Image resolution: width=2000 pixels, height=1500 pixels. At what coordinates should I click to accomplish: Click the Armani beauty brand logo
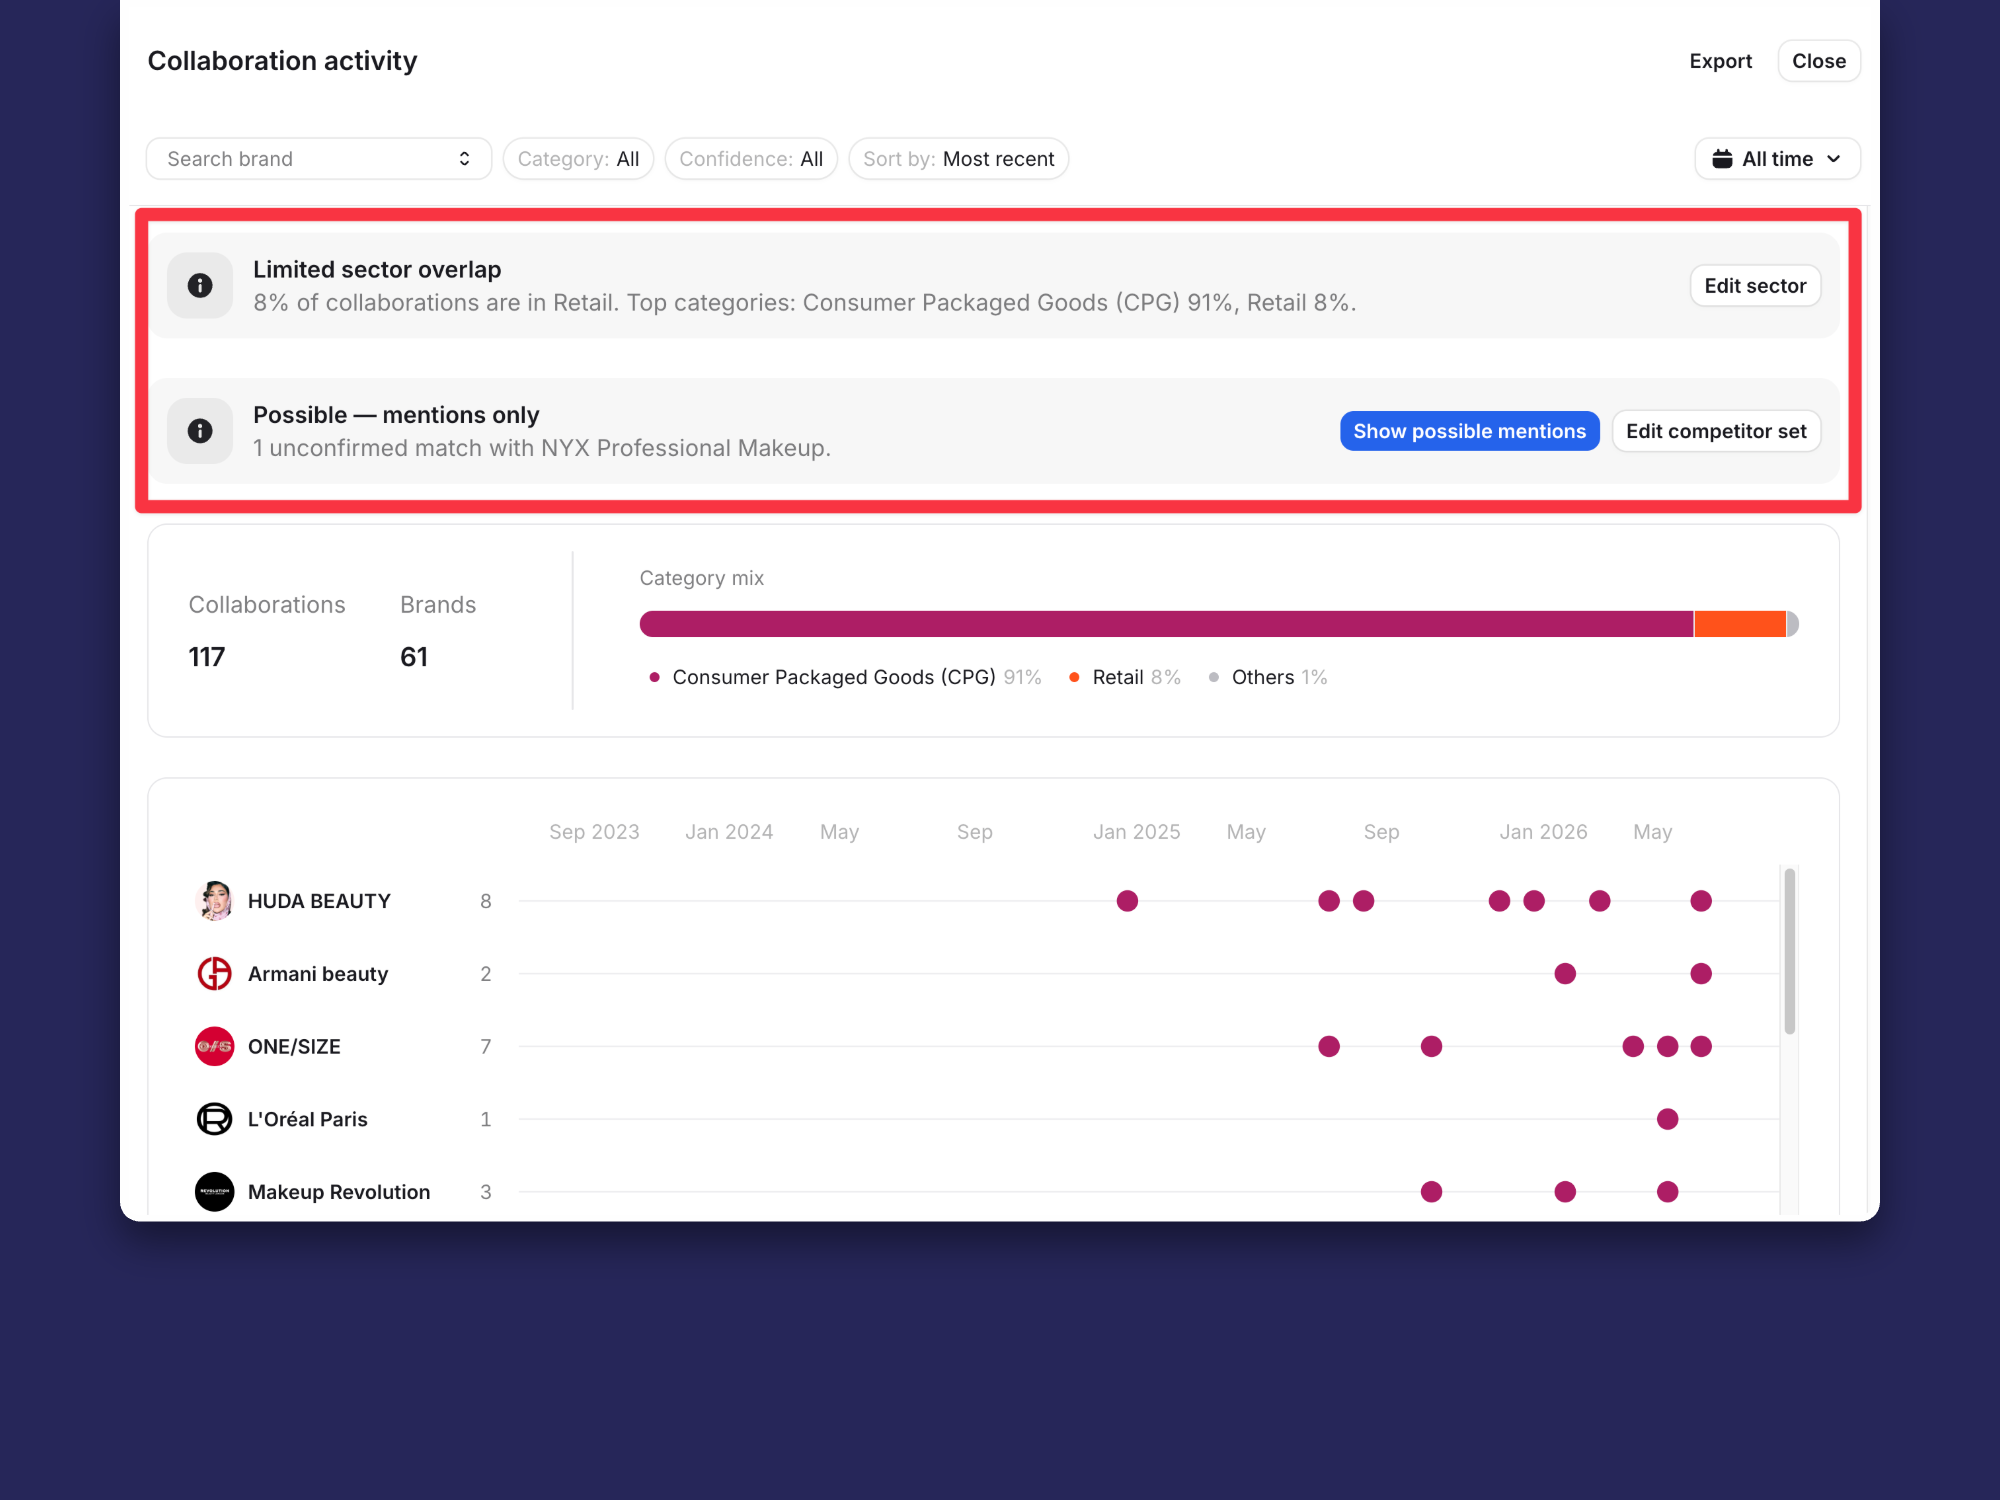pyautogui.click(x=214, y=974)
